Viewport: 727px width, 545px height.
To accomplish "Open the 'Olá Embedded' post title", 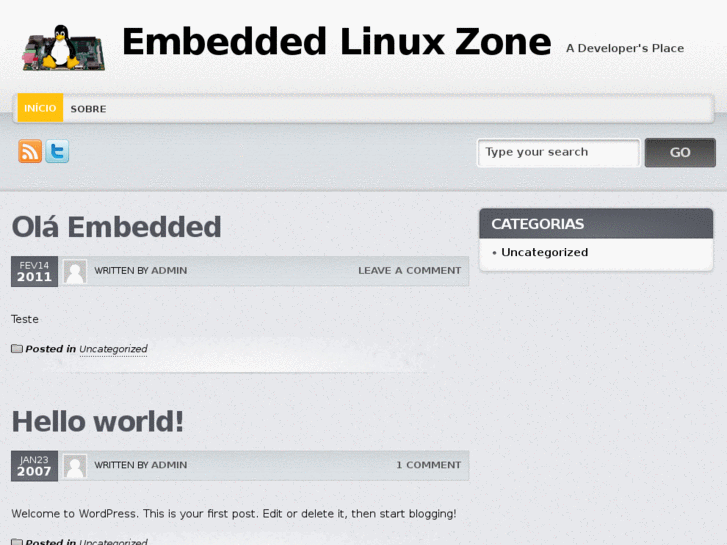I will pyautogui.click(x=116, y=227).
